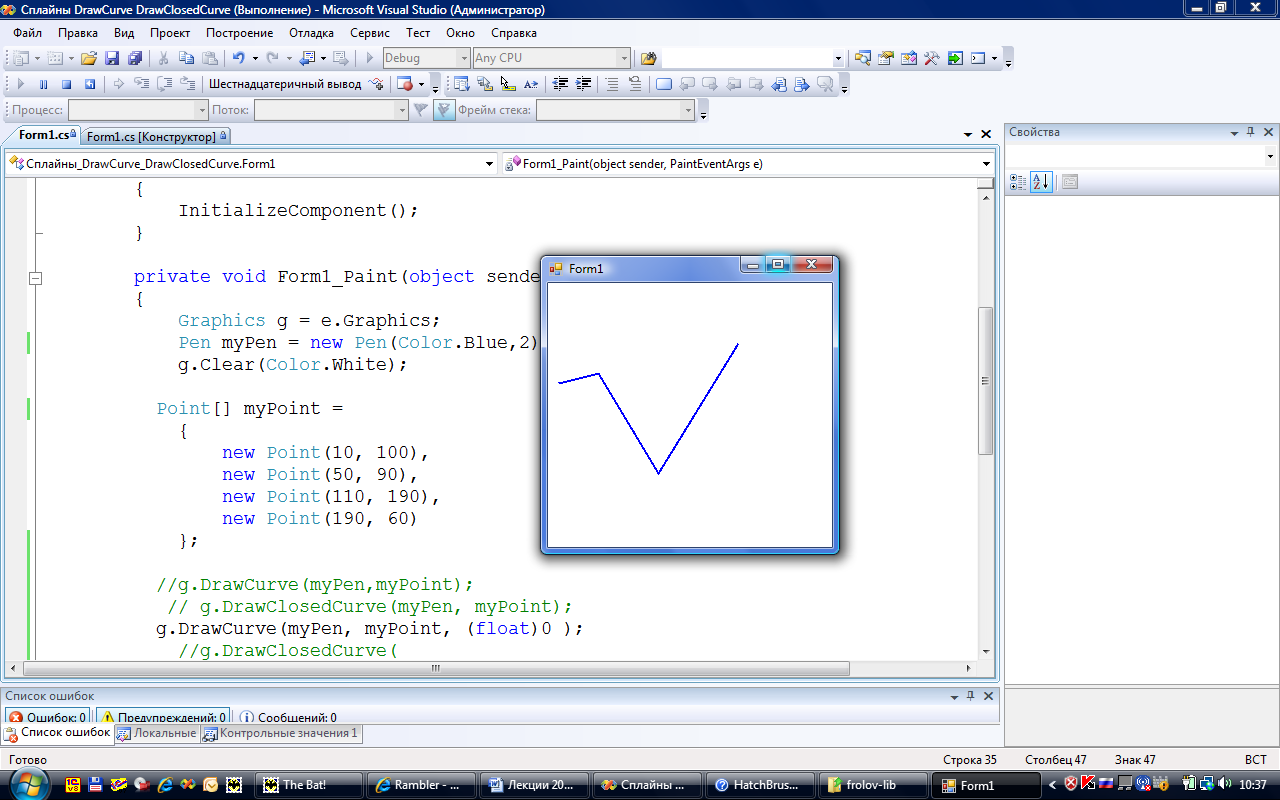This screenshot has height=800, width=1280.
Task: Toggle the Alphabetical A-Z sort in Свойства
Action: coord(1041,182)
